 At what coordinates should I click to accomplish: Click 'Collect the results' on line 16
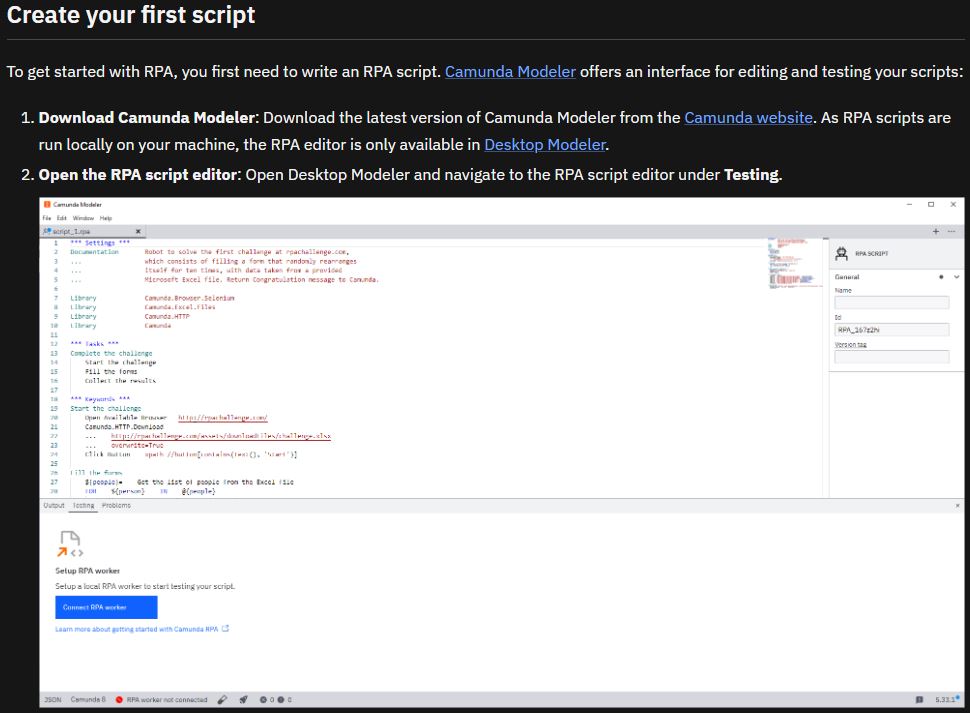click(121, 381)
